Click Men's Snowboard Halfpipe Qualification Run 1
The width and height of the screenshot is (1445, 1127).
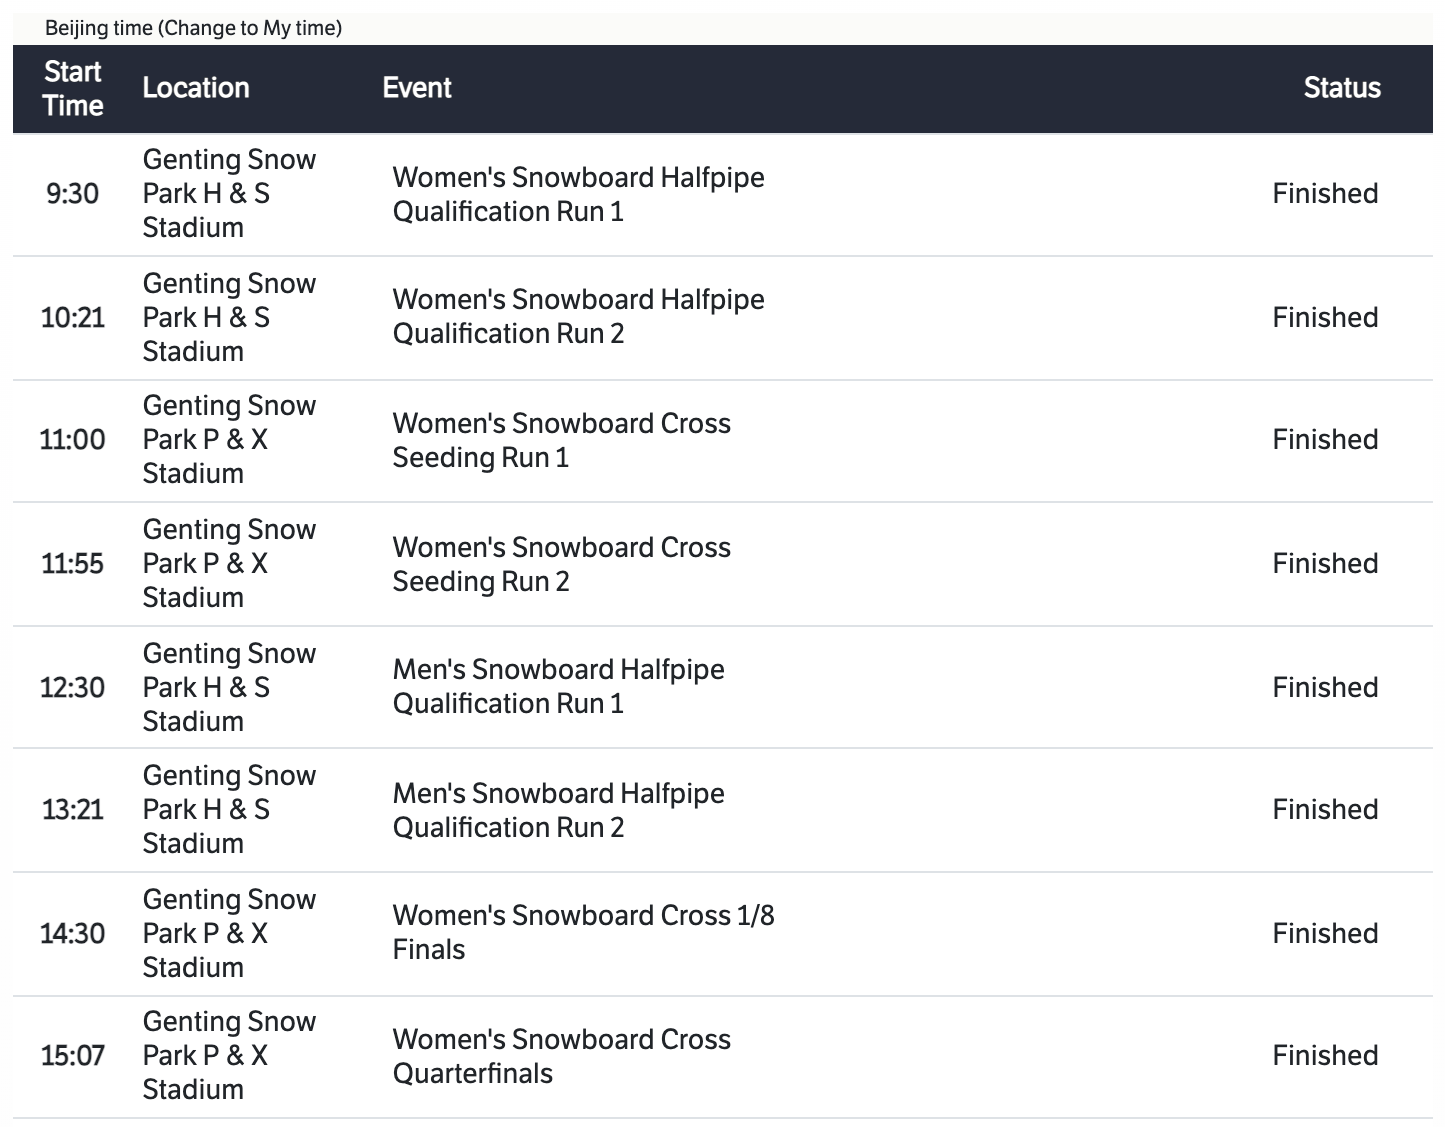pos(558,686)
